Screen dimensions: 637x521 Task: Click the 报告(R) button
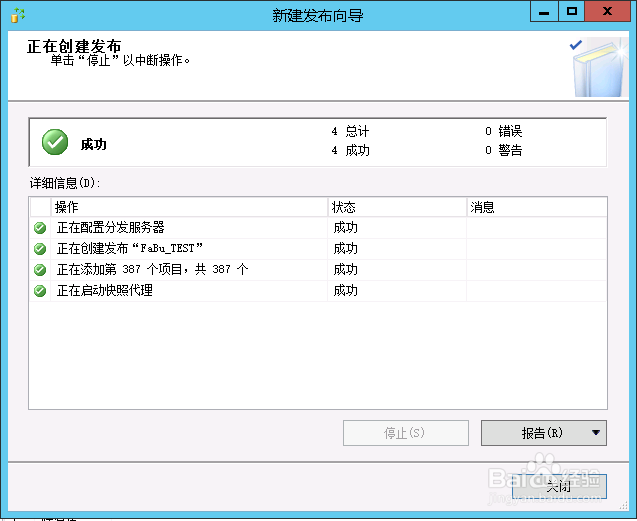544,433
